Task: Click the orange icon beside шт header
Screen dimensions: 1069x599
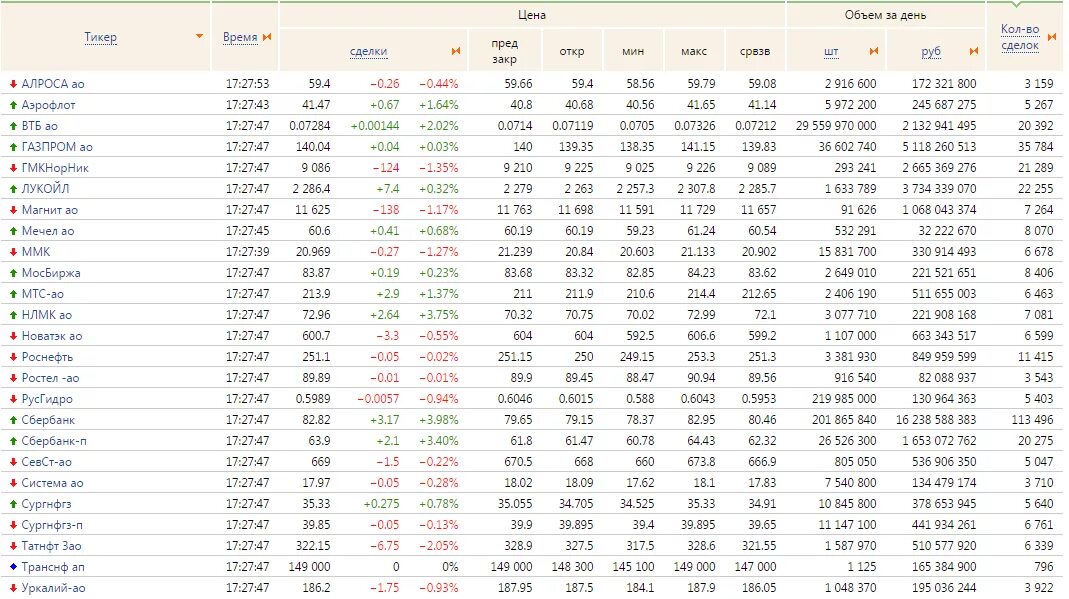Action: pos(874,50)
